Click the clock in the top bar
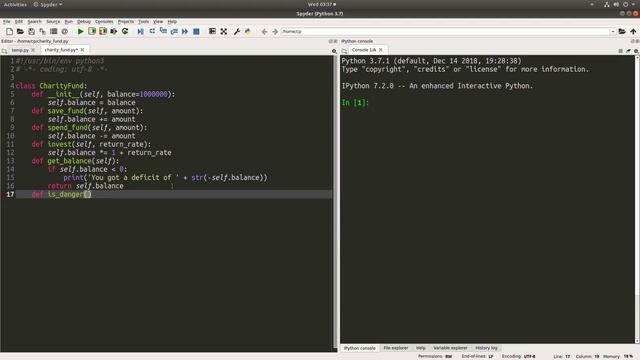 [x=322, y=4]
